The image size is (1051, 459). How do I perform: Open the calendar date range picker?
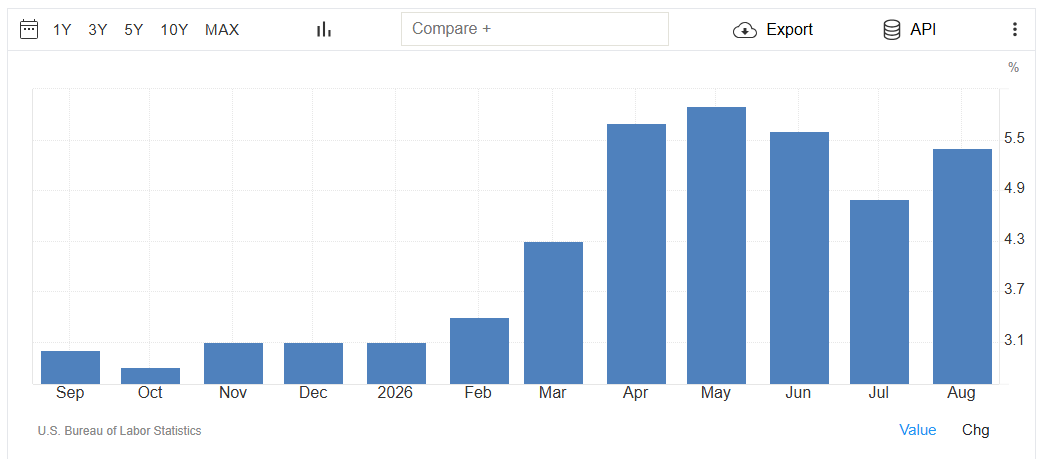[29, 29]
